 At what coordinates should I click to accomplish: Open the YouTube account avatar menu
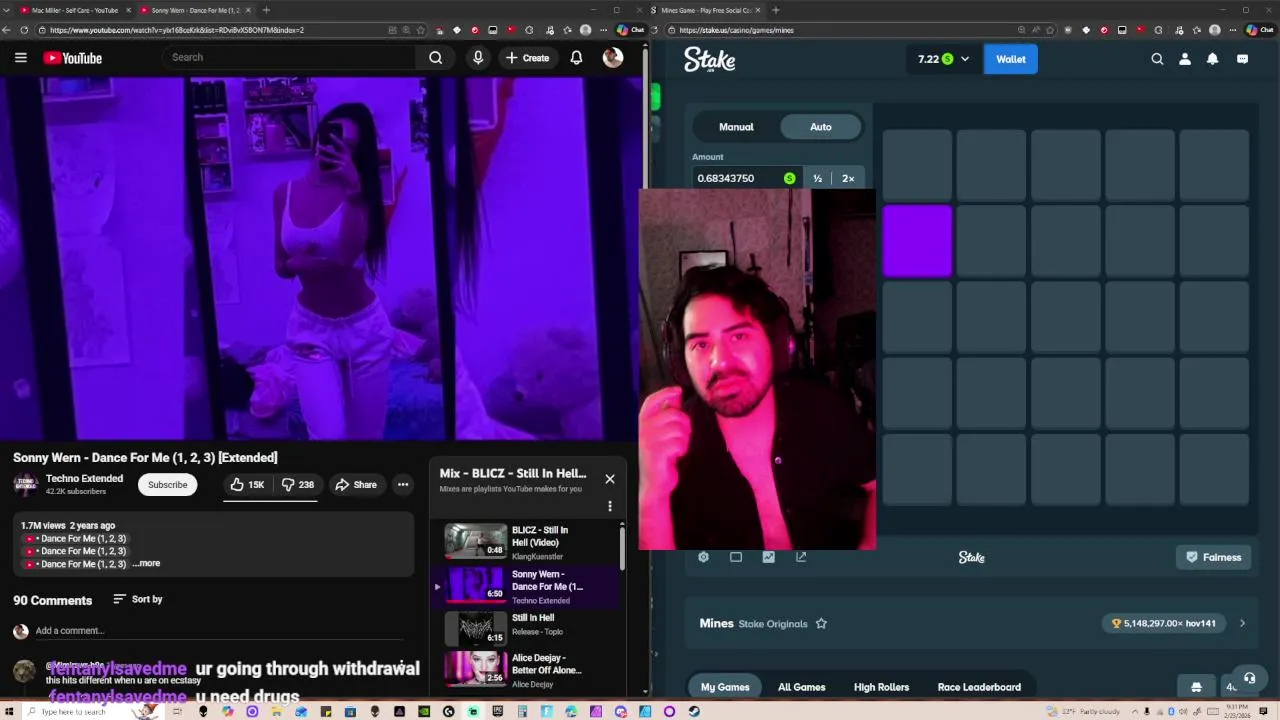pyautogui.click(x=613, y=58)
